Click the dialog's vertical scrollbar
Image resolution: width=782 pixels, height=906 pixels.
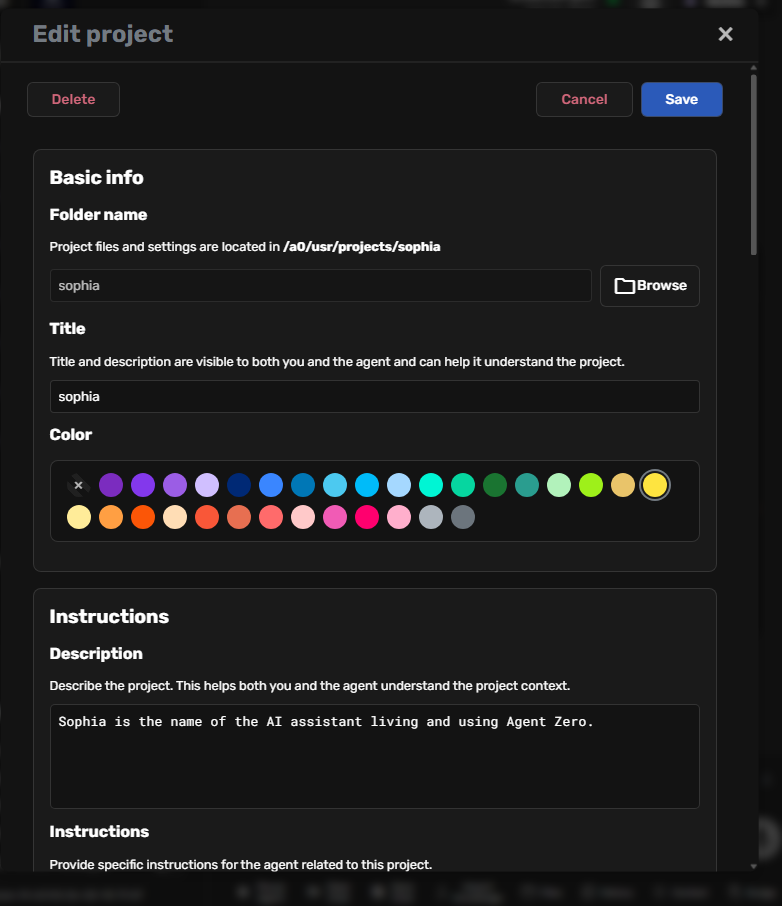pos(753,160)
